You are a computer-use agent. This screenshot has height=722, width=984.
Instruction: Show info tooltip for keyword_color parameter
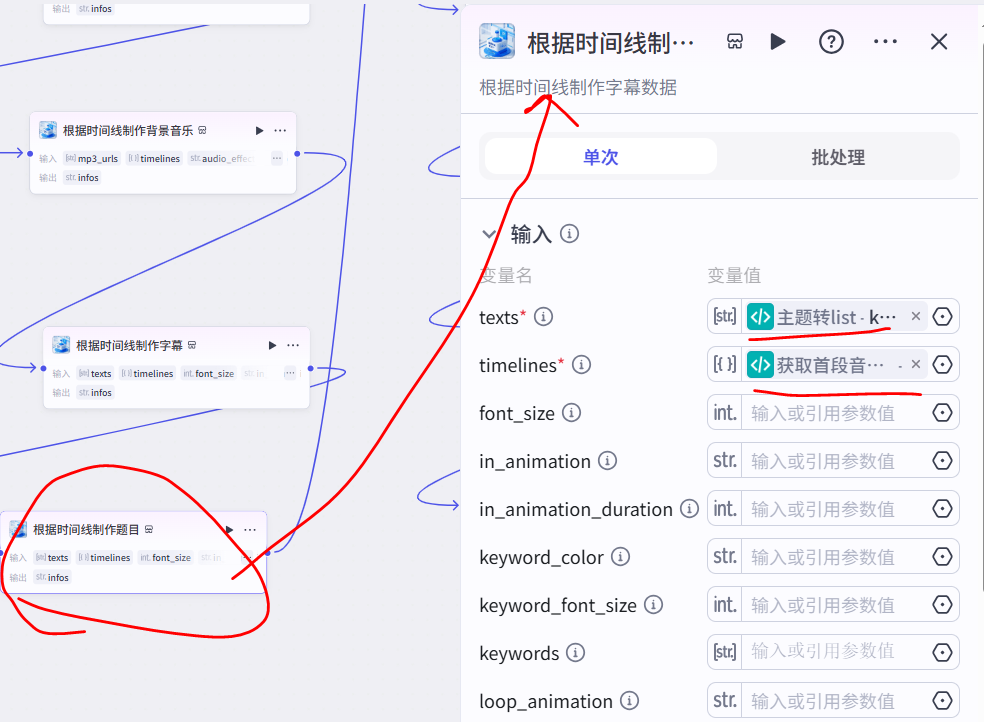click(x=620, y=556)
